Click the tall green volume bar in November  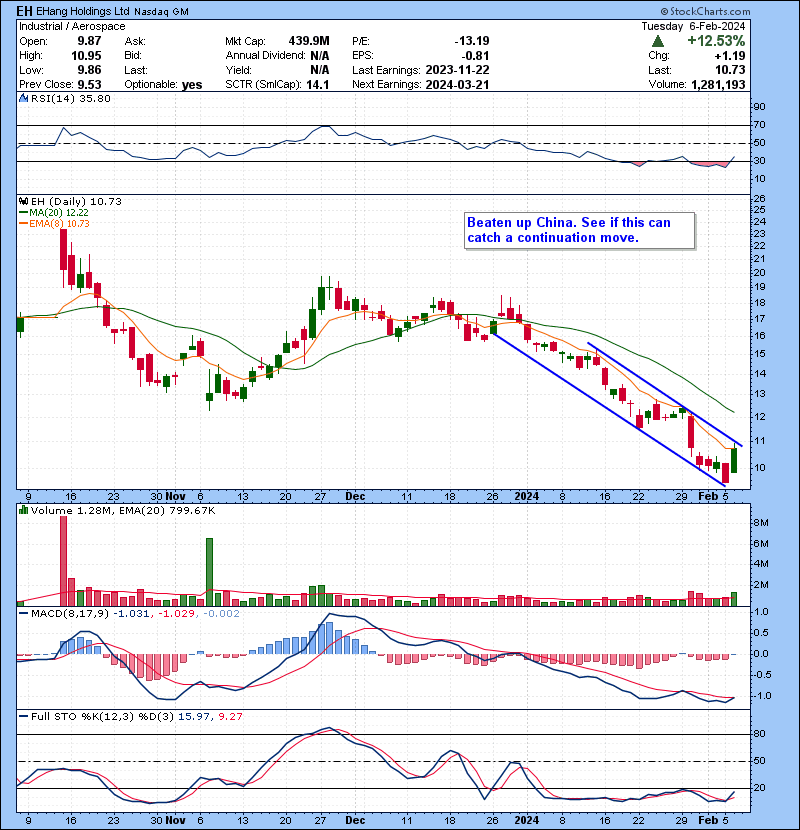coord(210,572)
